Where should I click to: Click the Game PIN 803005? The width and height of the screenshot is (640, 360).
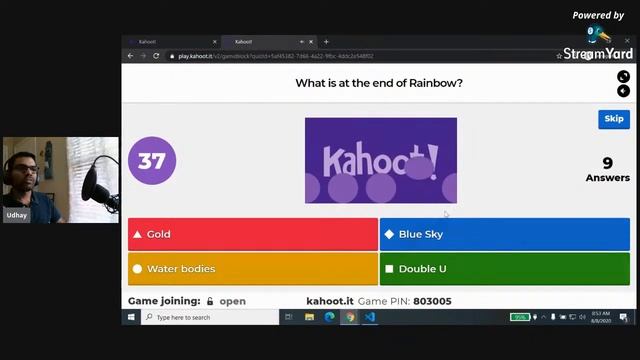(x=432, y=301)
